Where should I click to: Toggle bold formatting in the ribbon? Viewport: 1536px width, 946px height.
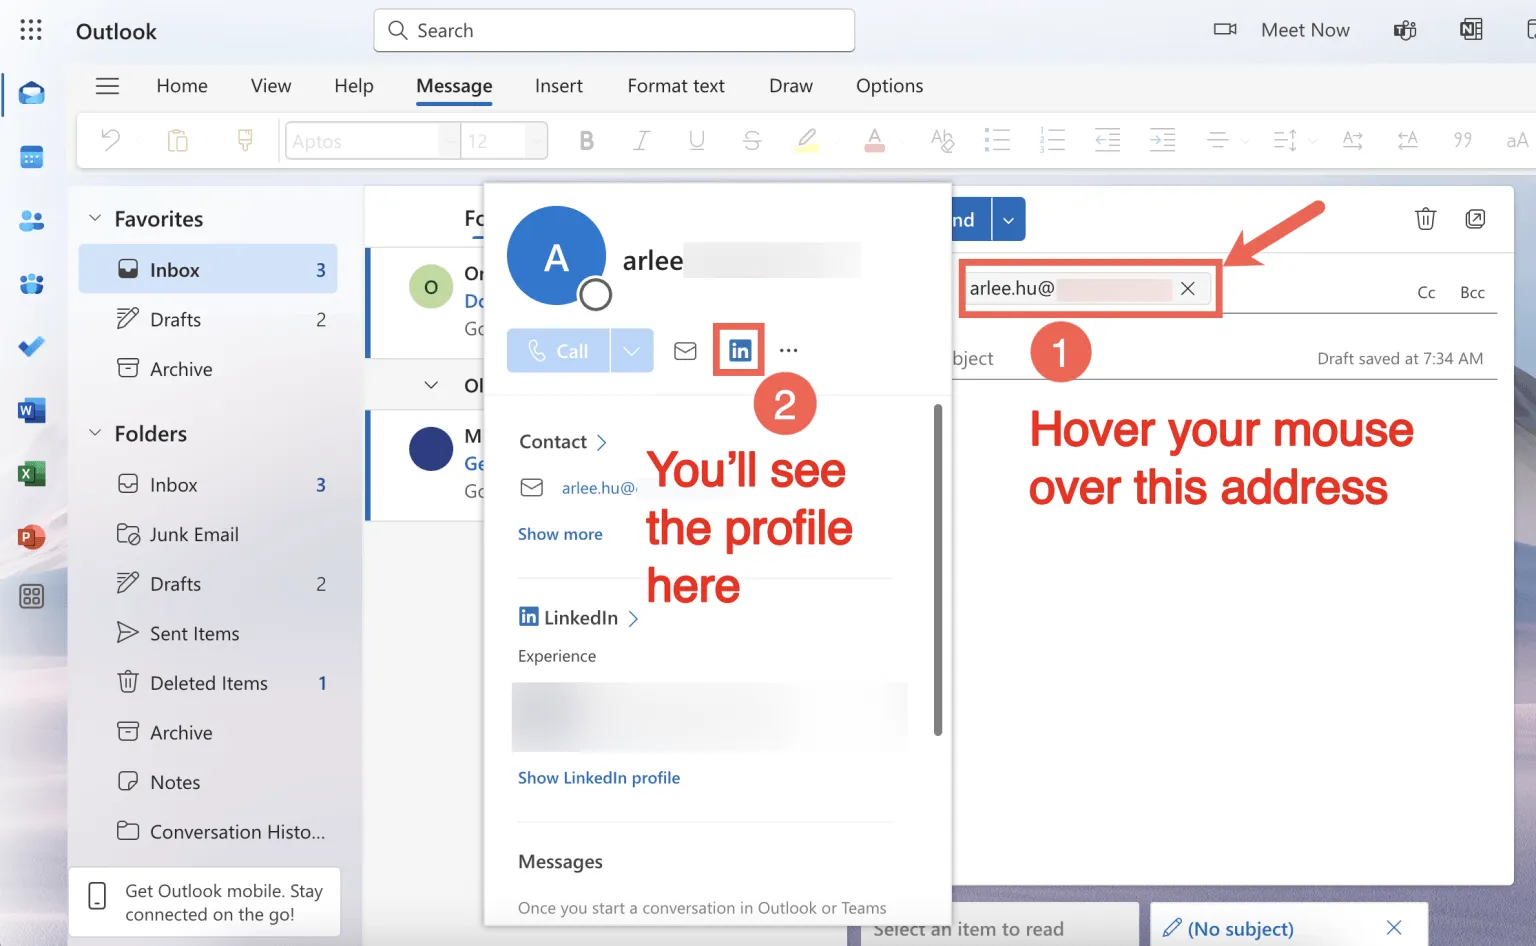point(586,140)
